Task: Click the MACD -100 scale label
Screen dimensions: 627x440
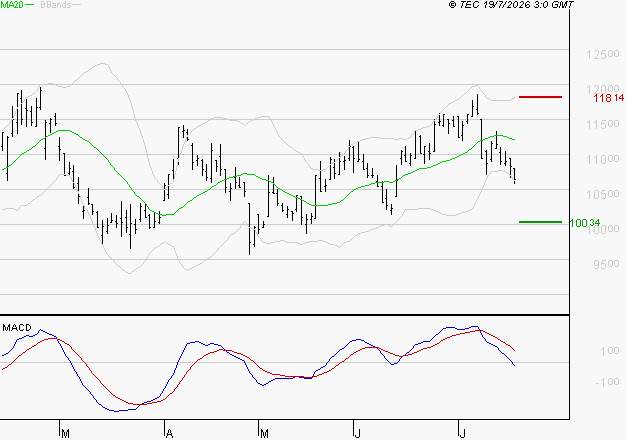Action: [x=607, y=382]
